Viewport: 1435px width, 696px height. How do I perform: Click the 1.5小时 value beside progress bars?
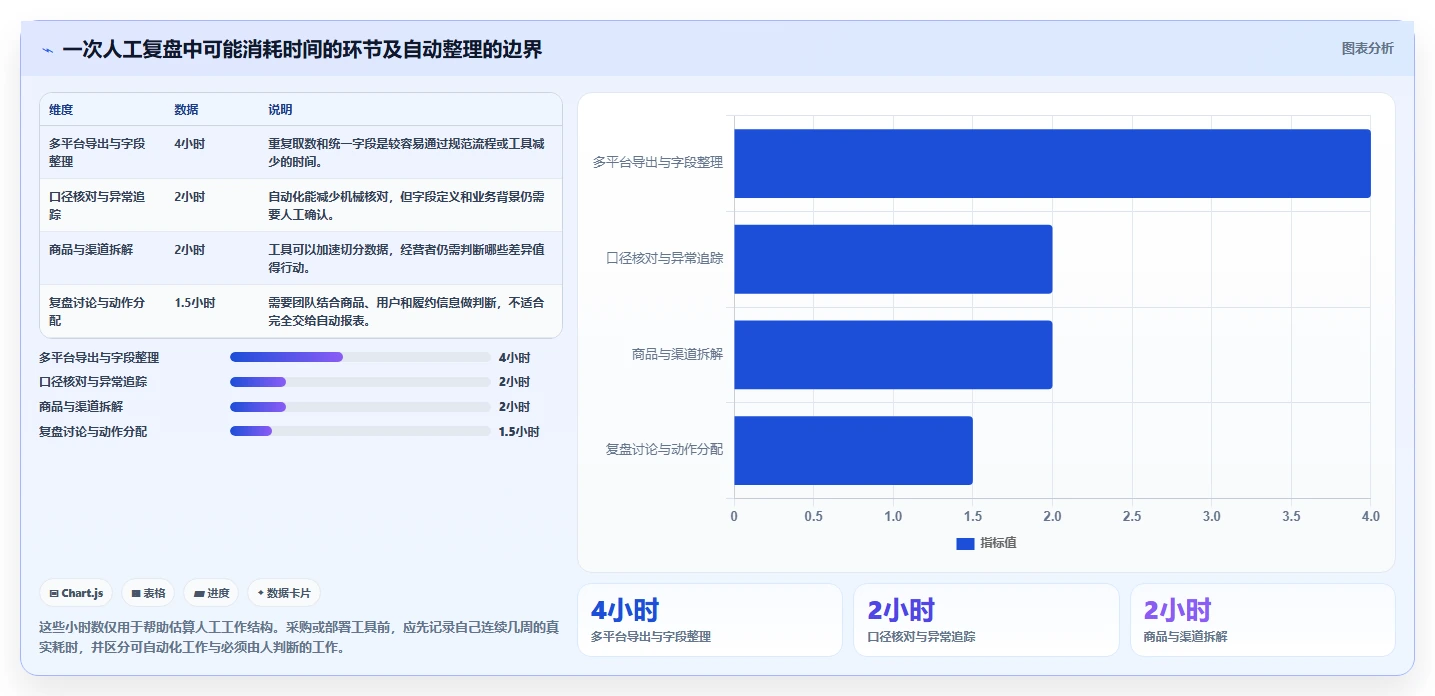tap(519, 432)
